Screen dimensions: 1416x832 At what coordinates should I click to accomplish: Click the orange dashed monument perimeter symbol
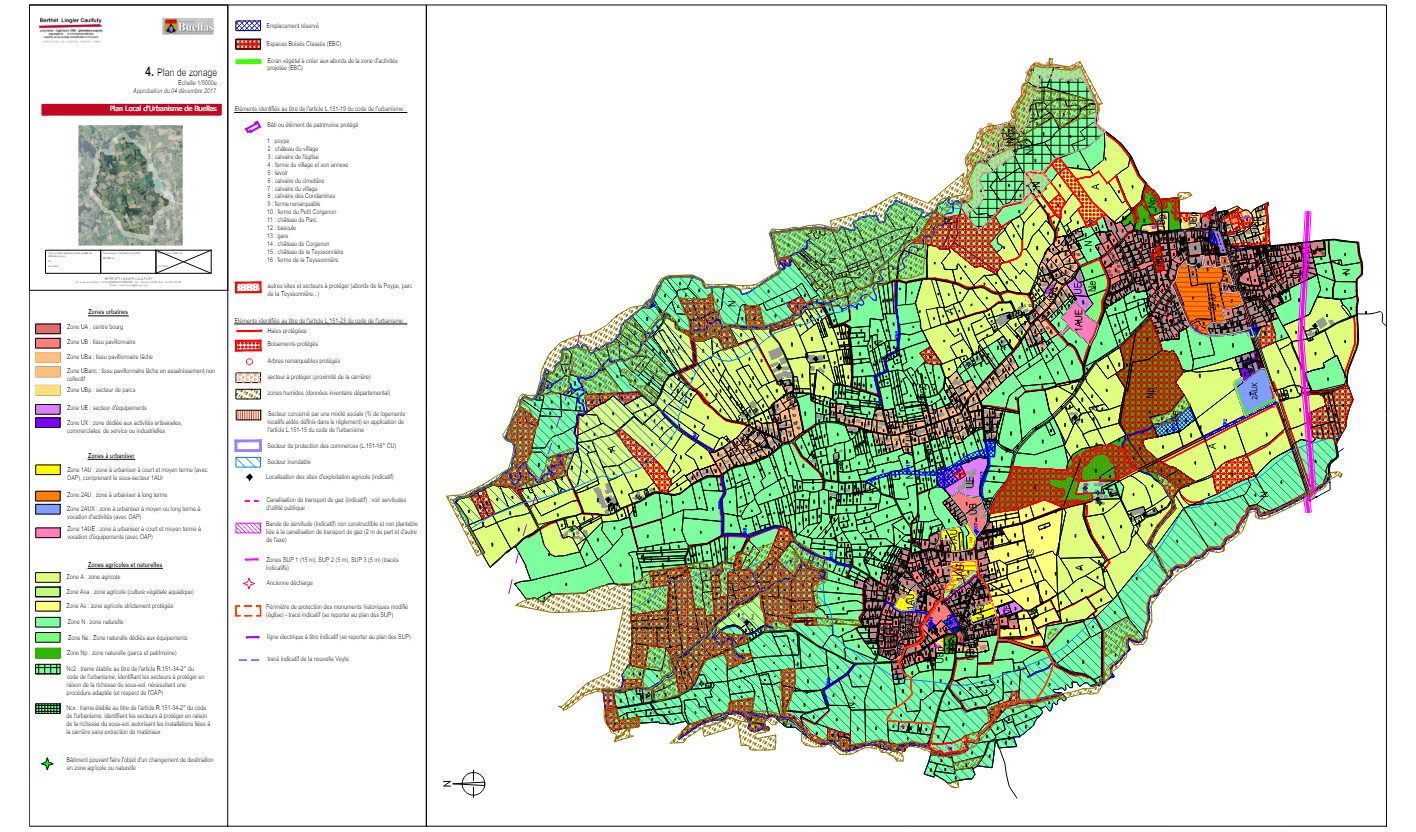pos(247,611)
